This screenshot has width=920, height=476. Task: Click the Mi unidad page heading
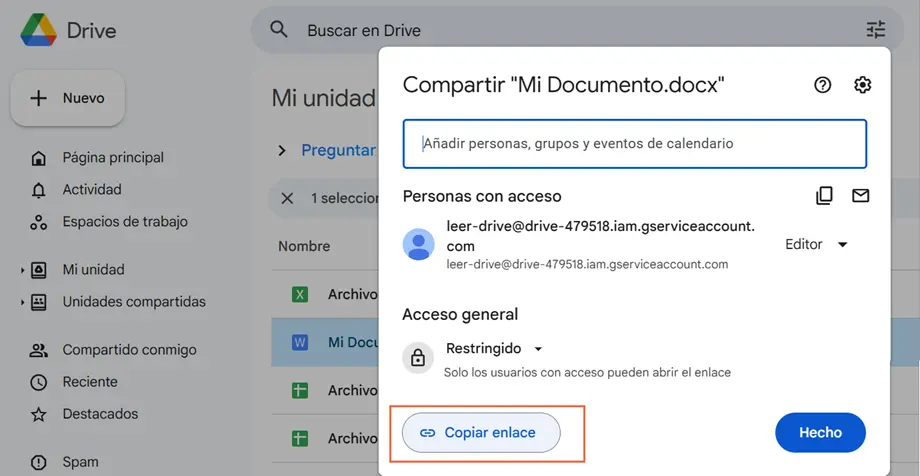click(323, 98)
